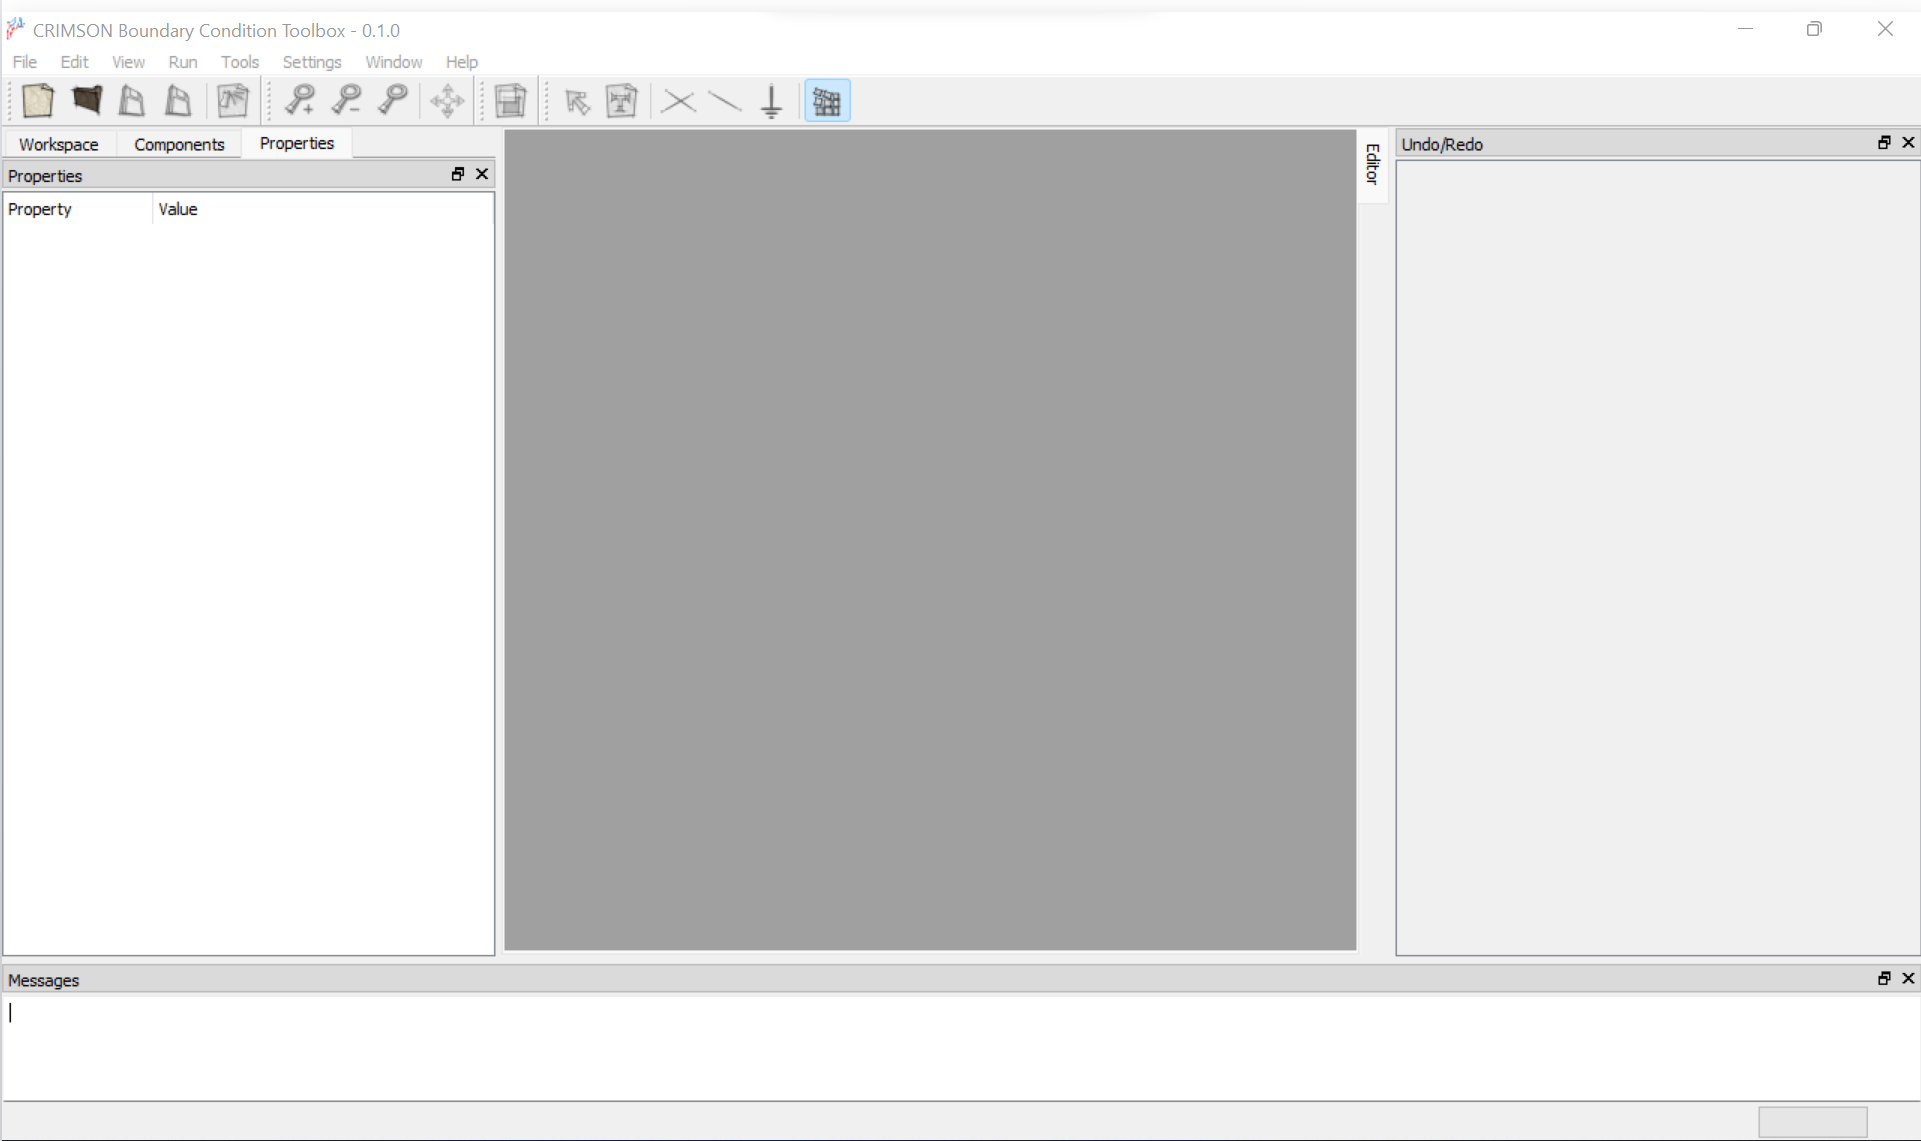The height and width of the screenshot is (1141, 1921).
Task: Switch to the Components tab
Action: [x=179, y=144]
